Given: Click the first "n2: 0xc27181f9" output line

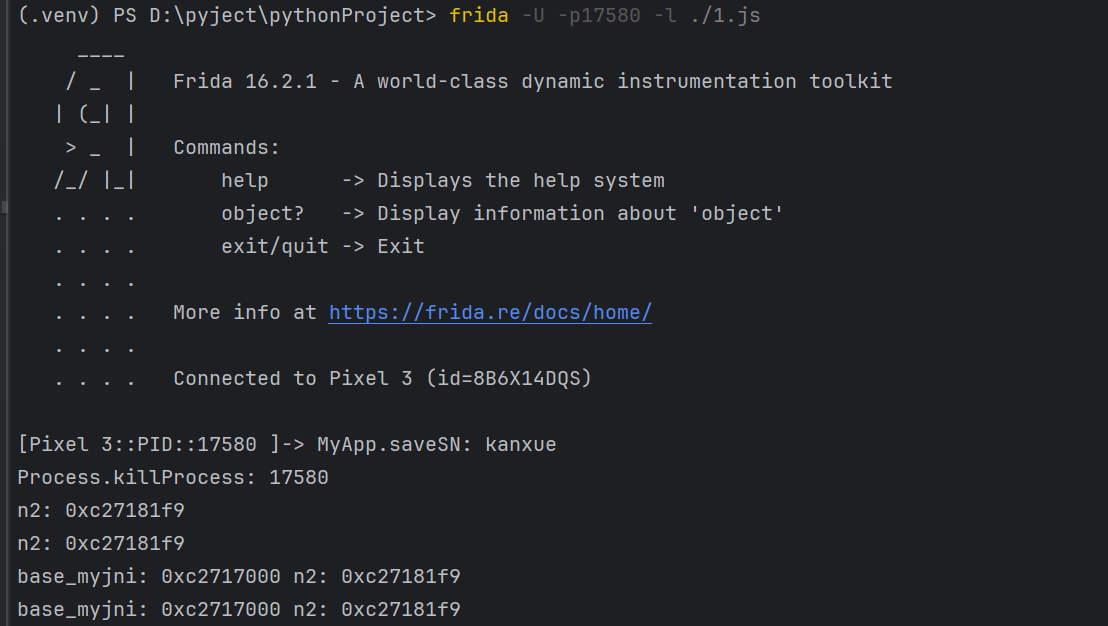Looking at the screenshot, I should tap(101, 511).
